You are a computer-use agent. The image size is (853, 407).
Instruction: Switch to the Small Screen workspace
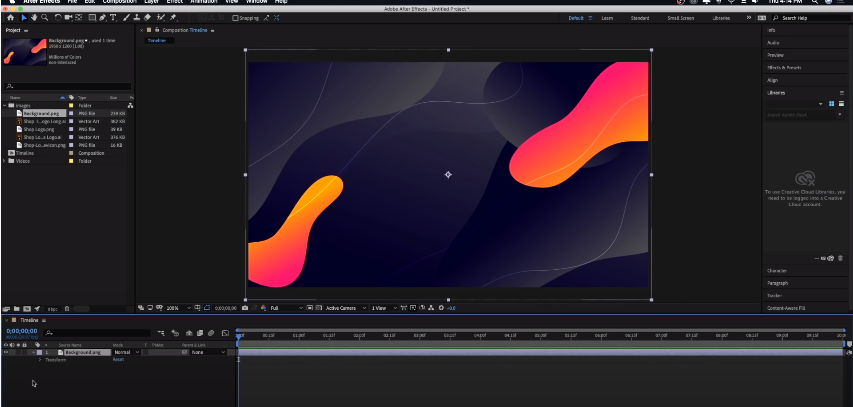[x=681, y=18]
